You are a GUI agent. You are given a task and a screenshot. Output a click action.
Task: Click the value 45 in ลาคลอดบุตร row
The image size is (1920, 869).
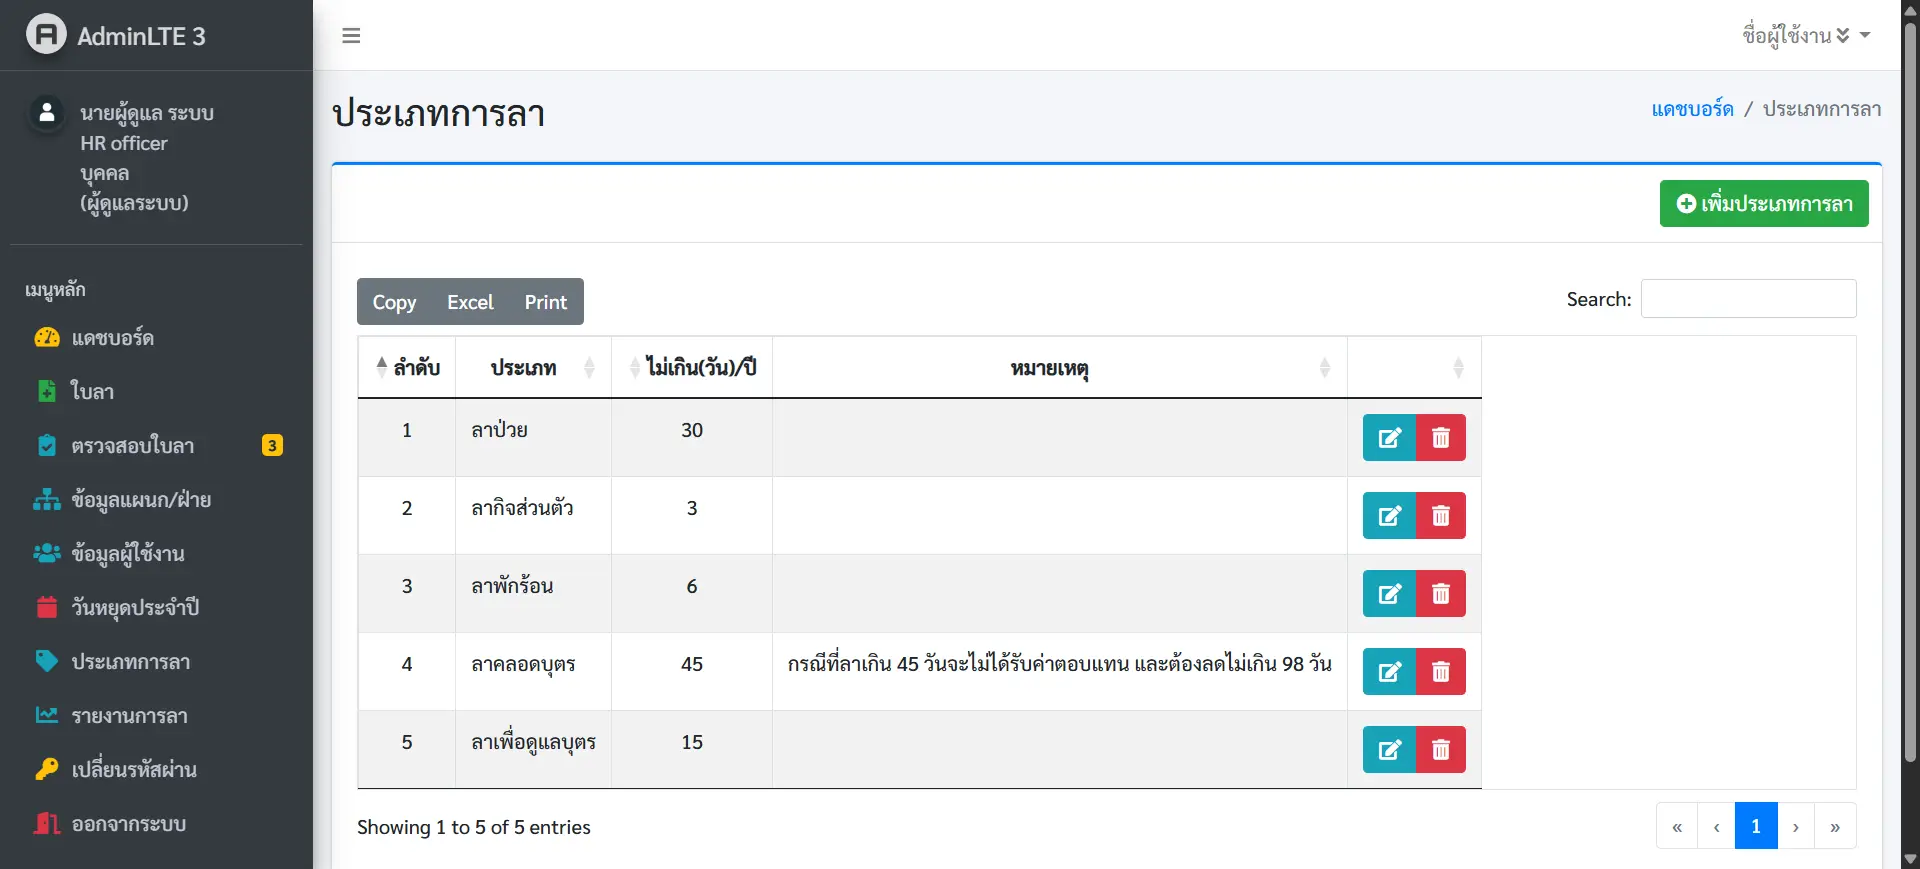(x=692, y=664)
